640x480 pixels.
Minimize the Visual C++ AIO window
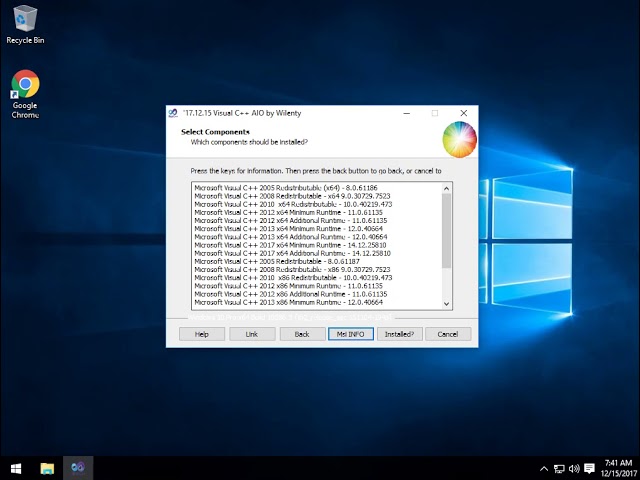coord(407,113)
